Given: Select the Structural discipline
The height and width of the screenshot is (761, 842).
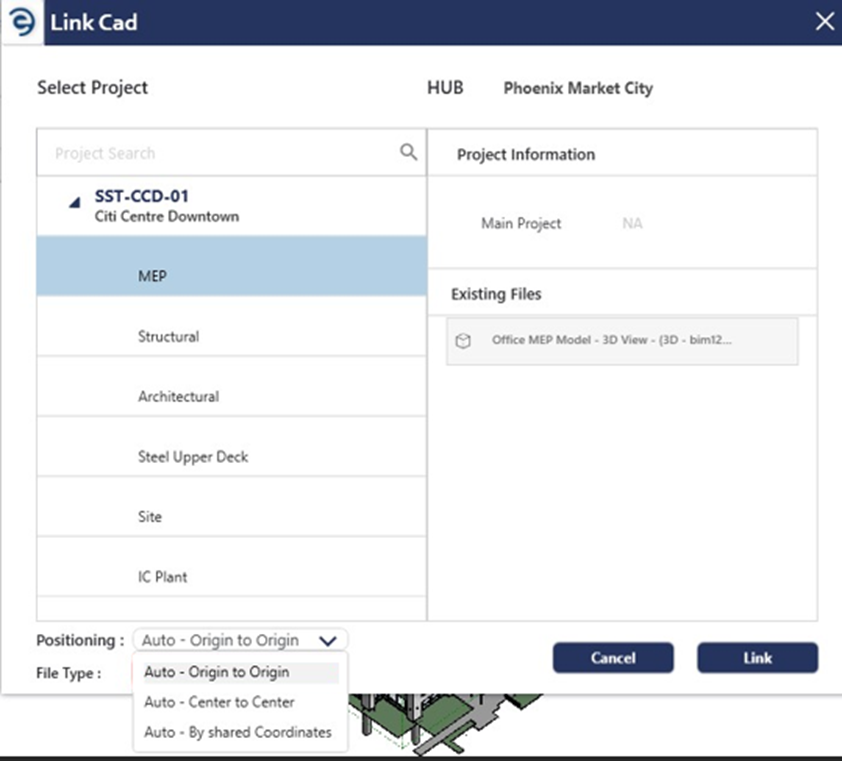Looking at the screenshot, I should (168, 337).
